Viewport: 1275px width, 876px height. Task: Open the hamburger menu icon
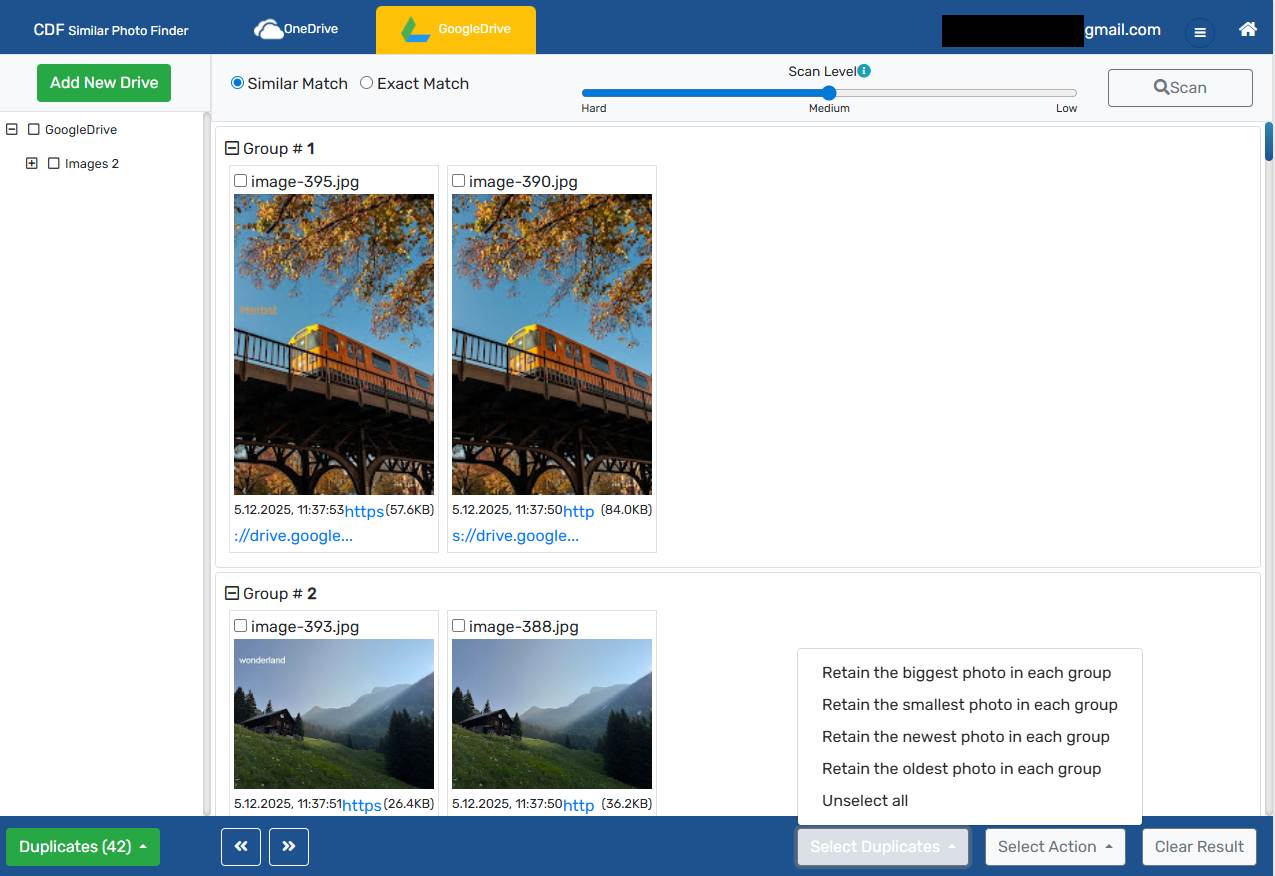(x=1200, y=32)
